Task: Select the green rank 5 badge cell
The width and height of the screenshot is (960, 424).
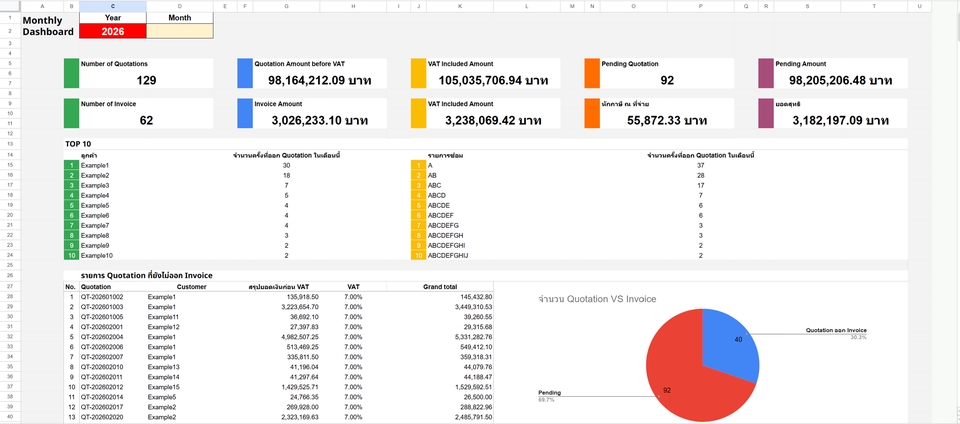Action: (x=72, y=206)
